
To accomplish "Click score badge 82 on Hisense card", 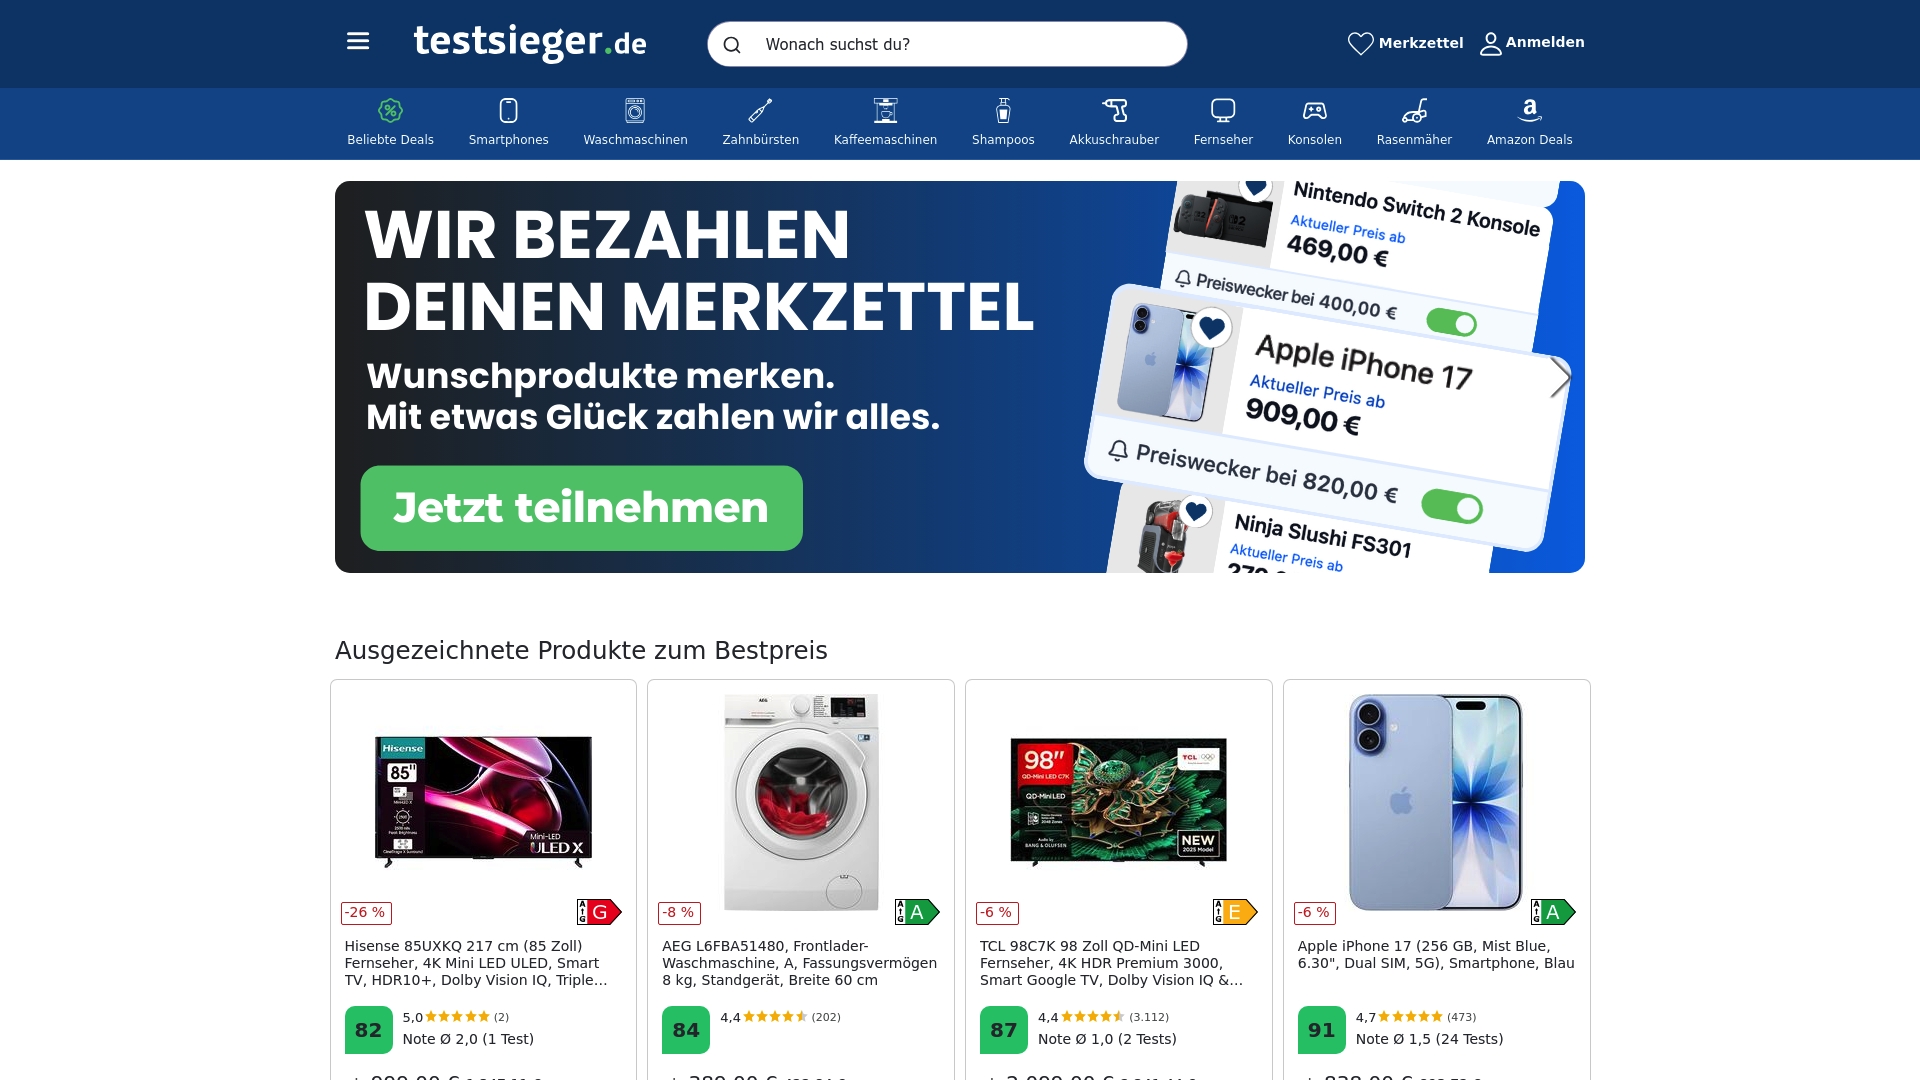I will click(x=368, y=1030).
